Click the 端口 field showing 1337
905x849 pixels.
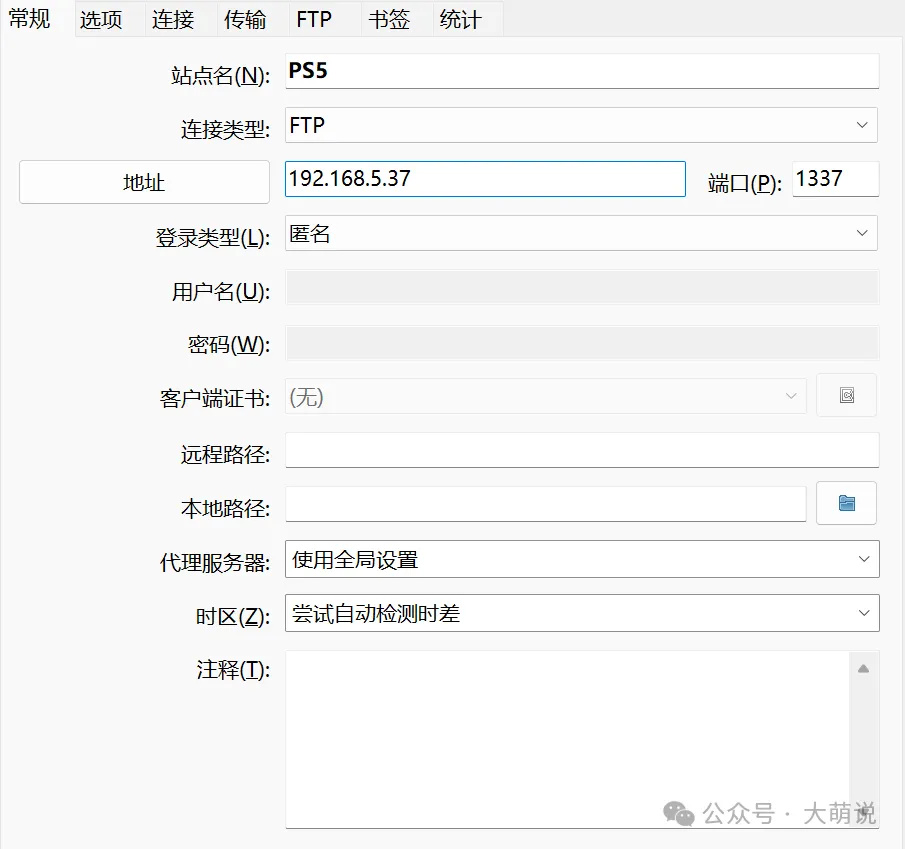tap(835, 179)
